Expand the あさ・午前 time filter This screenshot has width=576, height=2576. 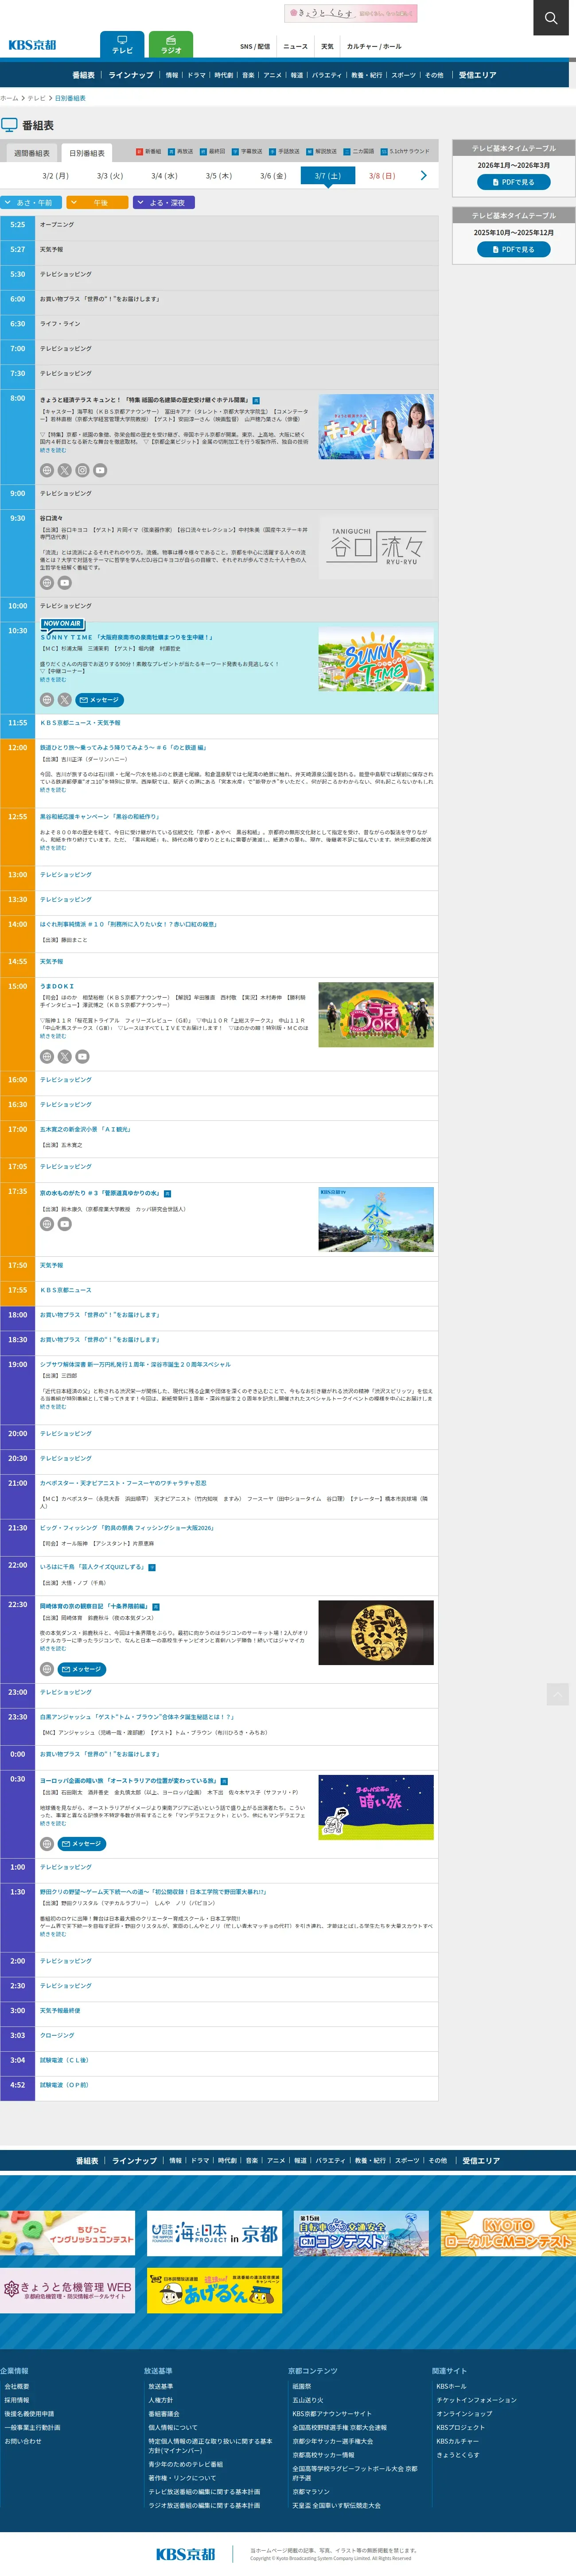(31, 202)
